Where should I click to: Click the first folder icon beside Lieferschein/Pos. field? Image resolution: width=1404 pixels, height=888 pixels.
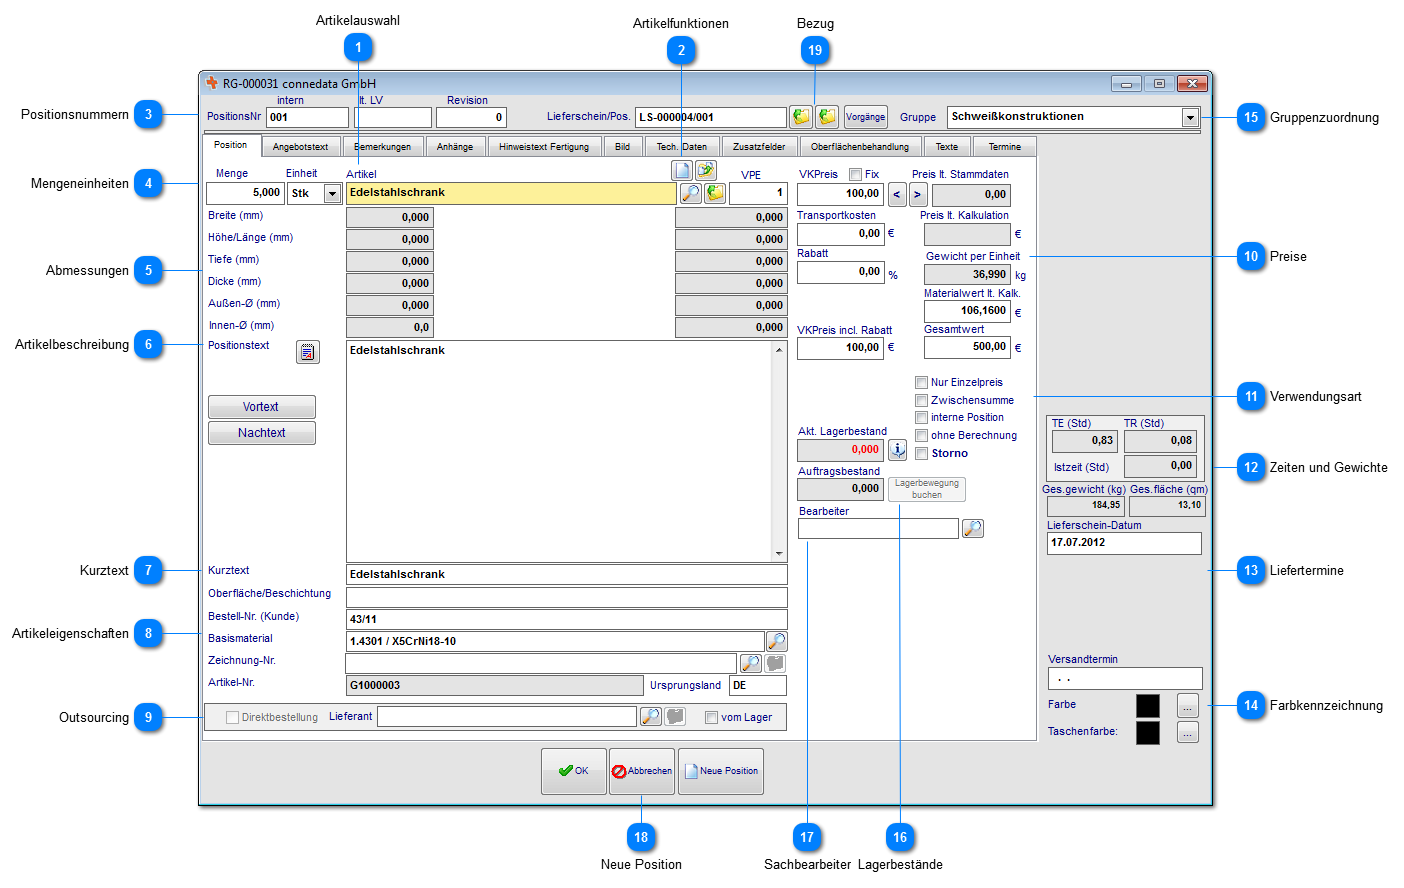click(801, 117)
